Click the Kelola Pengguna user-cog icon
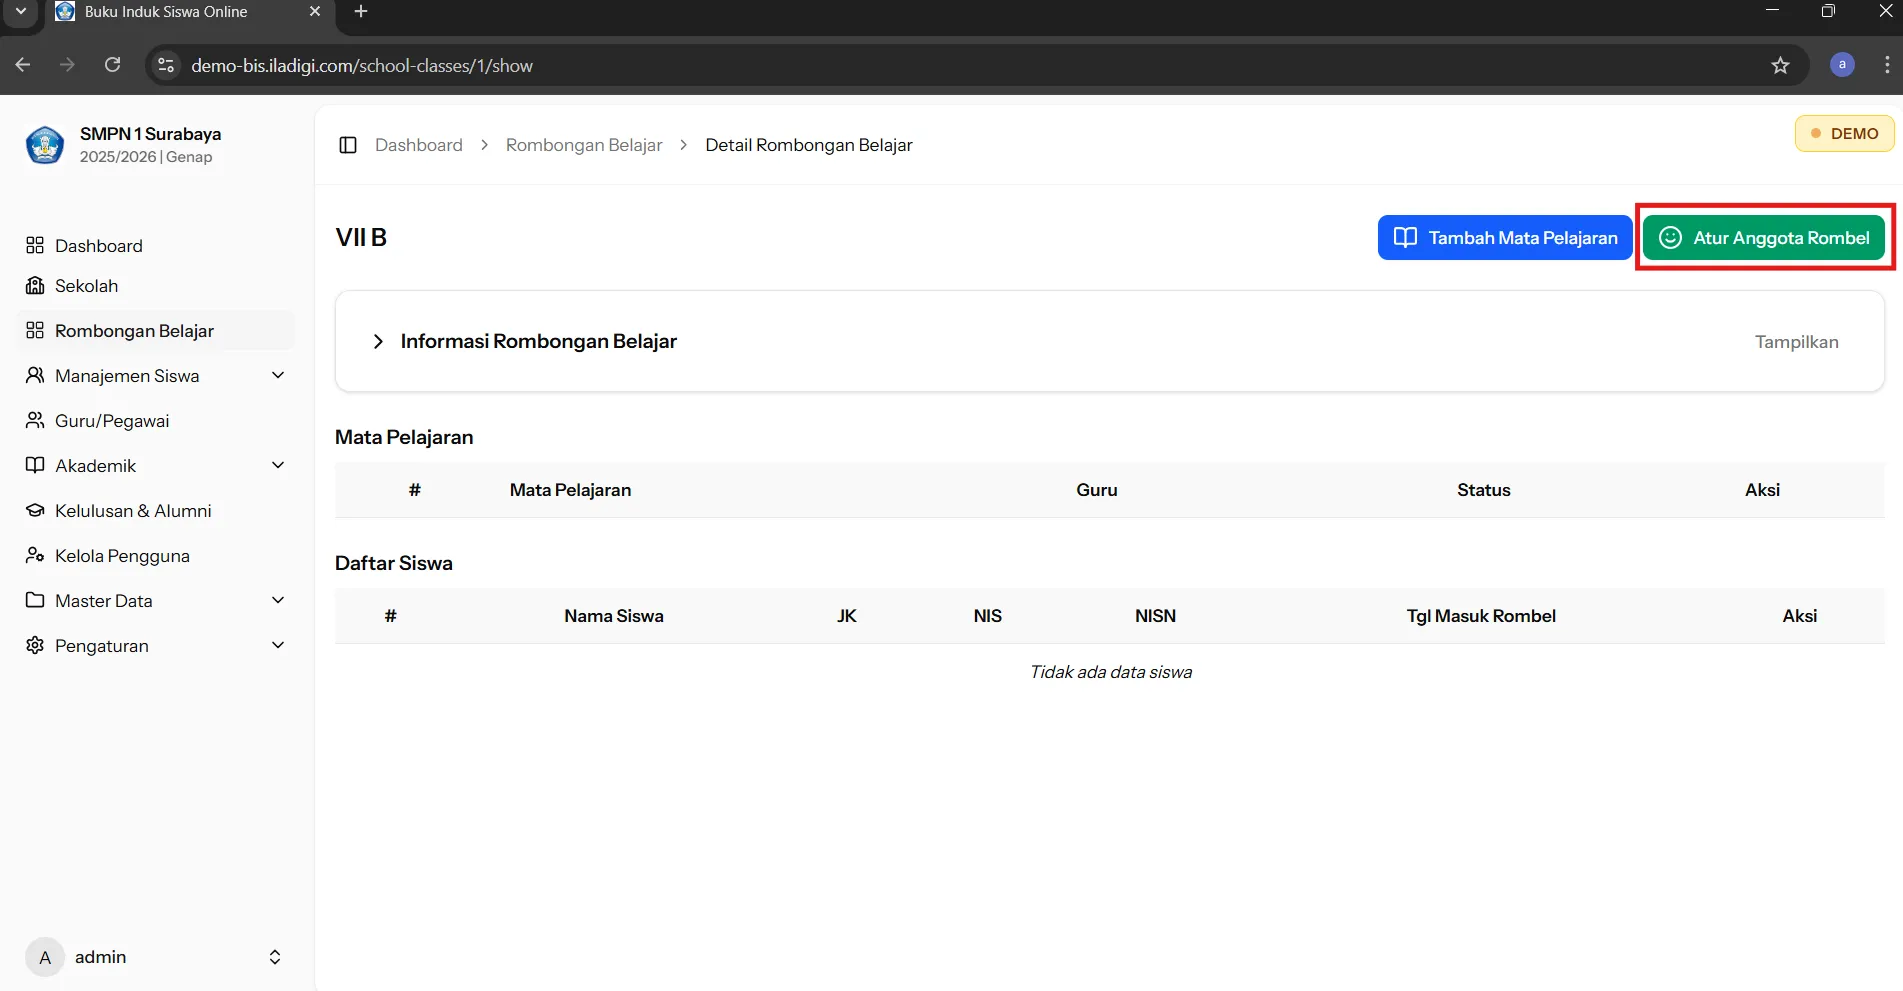 click(x=35, y=555)
